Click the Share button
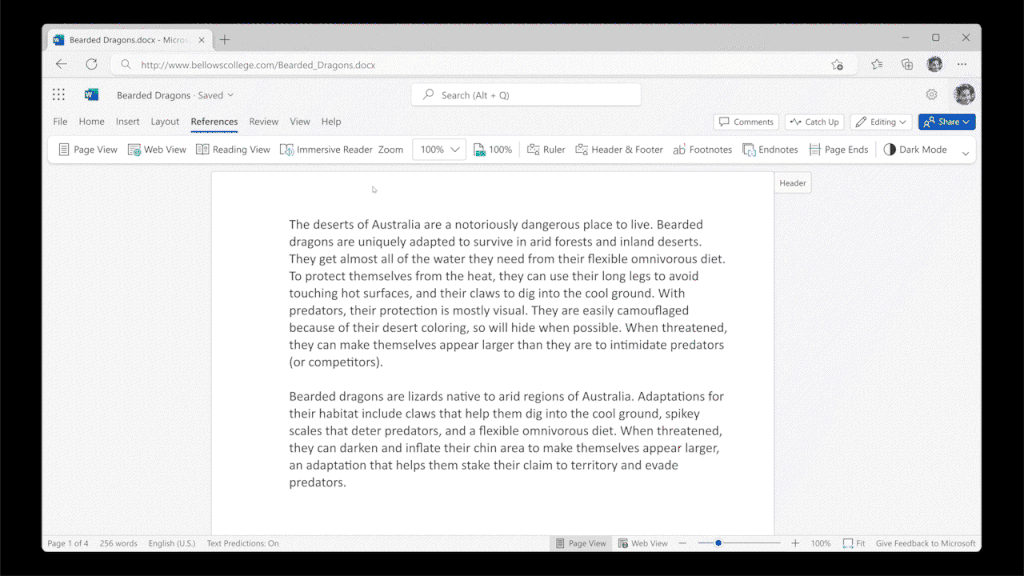This screenshot has width=1024, height=576. click(x=945, y=121)
